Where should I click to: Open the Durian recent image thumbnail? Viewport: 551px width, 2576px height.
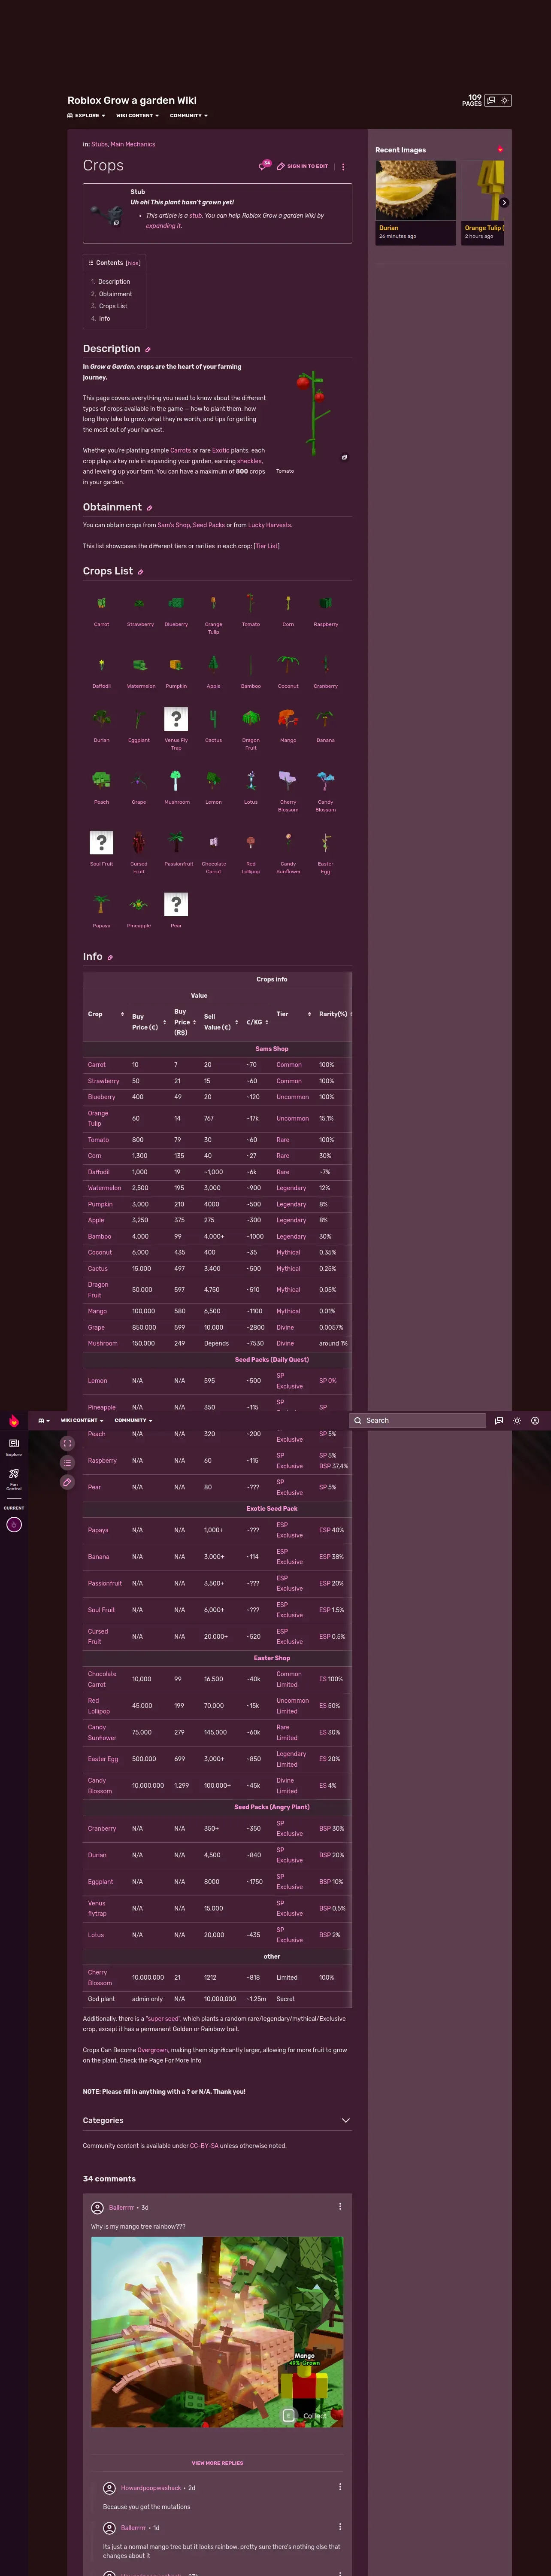coord(416,191)
